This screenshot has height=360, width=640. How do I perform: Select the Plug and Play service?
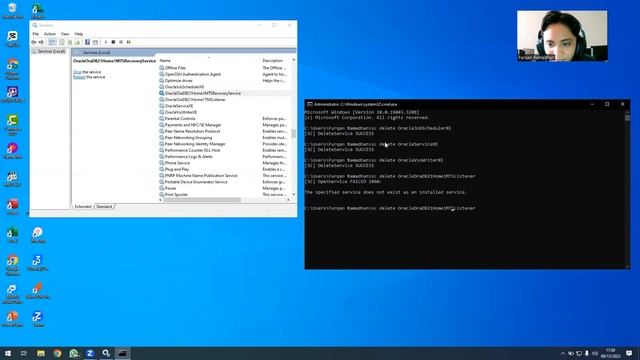[224, 169]
